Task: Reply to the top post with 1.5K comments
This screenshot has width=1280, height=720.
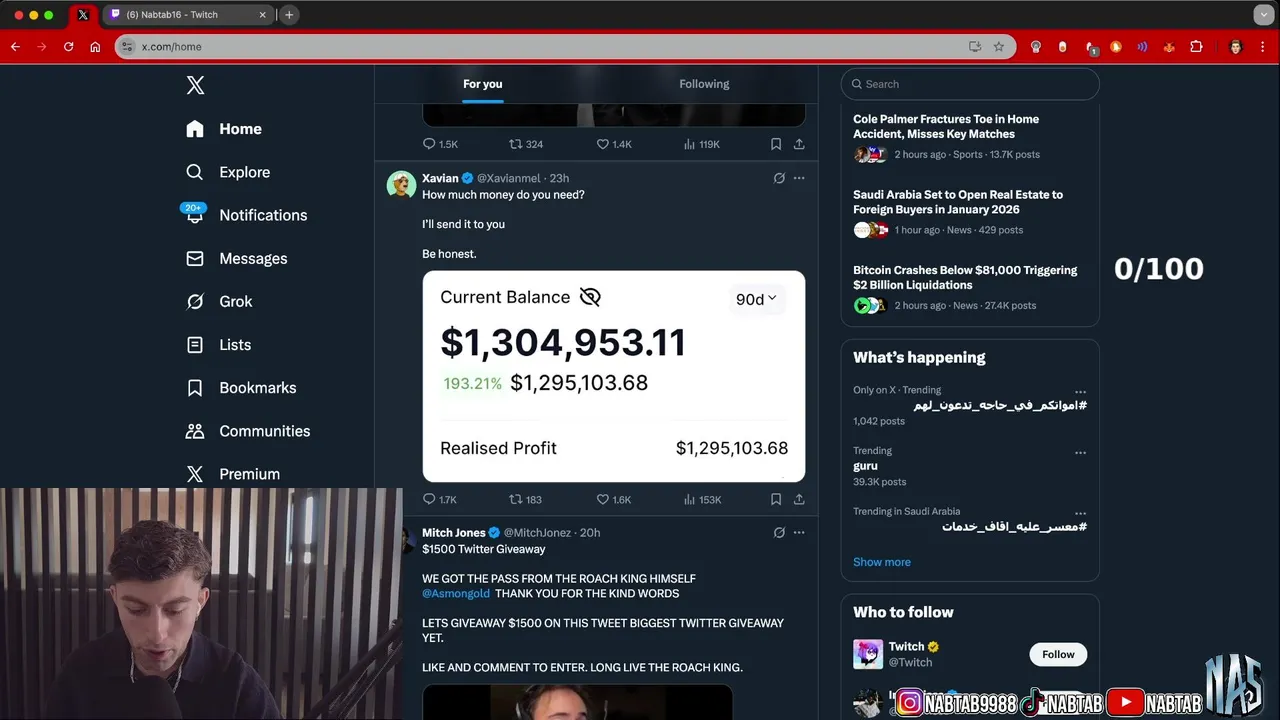Action: pos(440,144)
